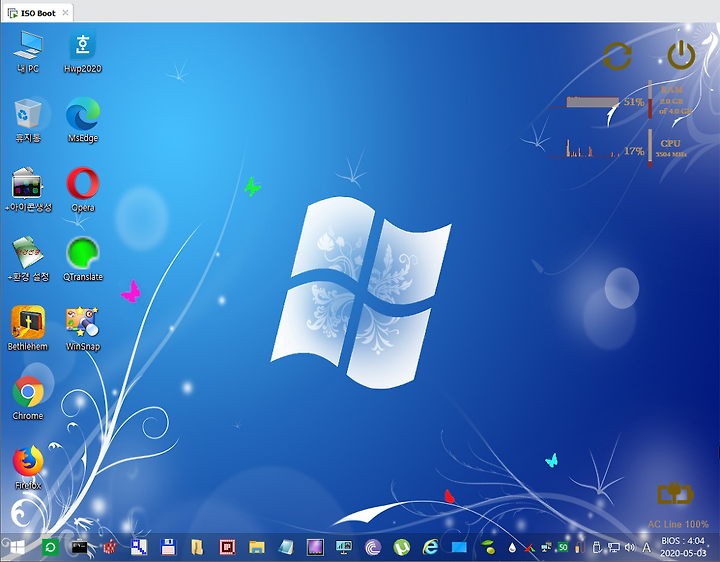Click the blue rectangle taskbar icon

point(459,547)
